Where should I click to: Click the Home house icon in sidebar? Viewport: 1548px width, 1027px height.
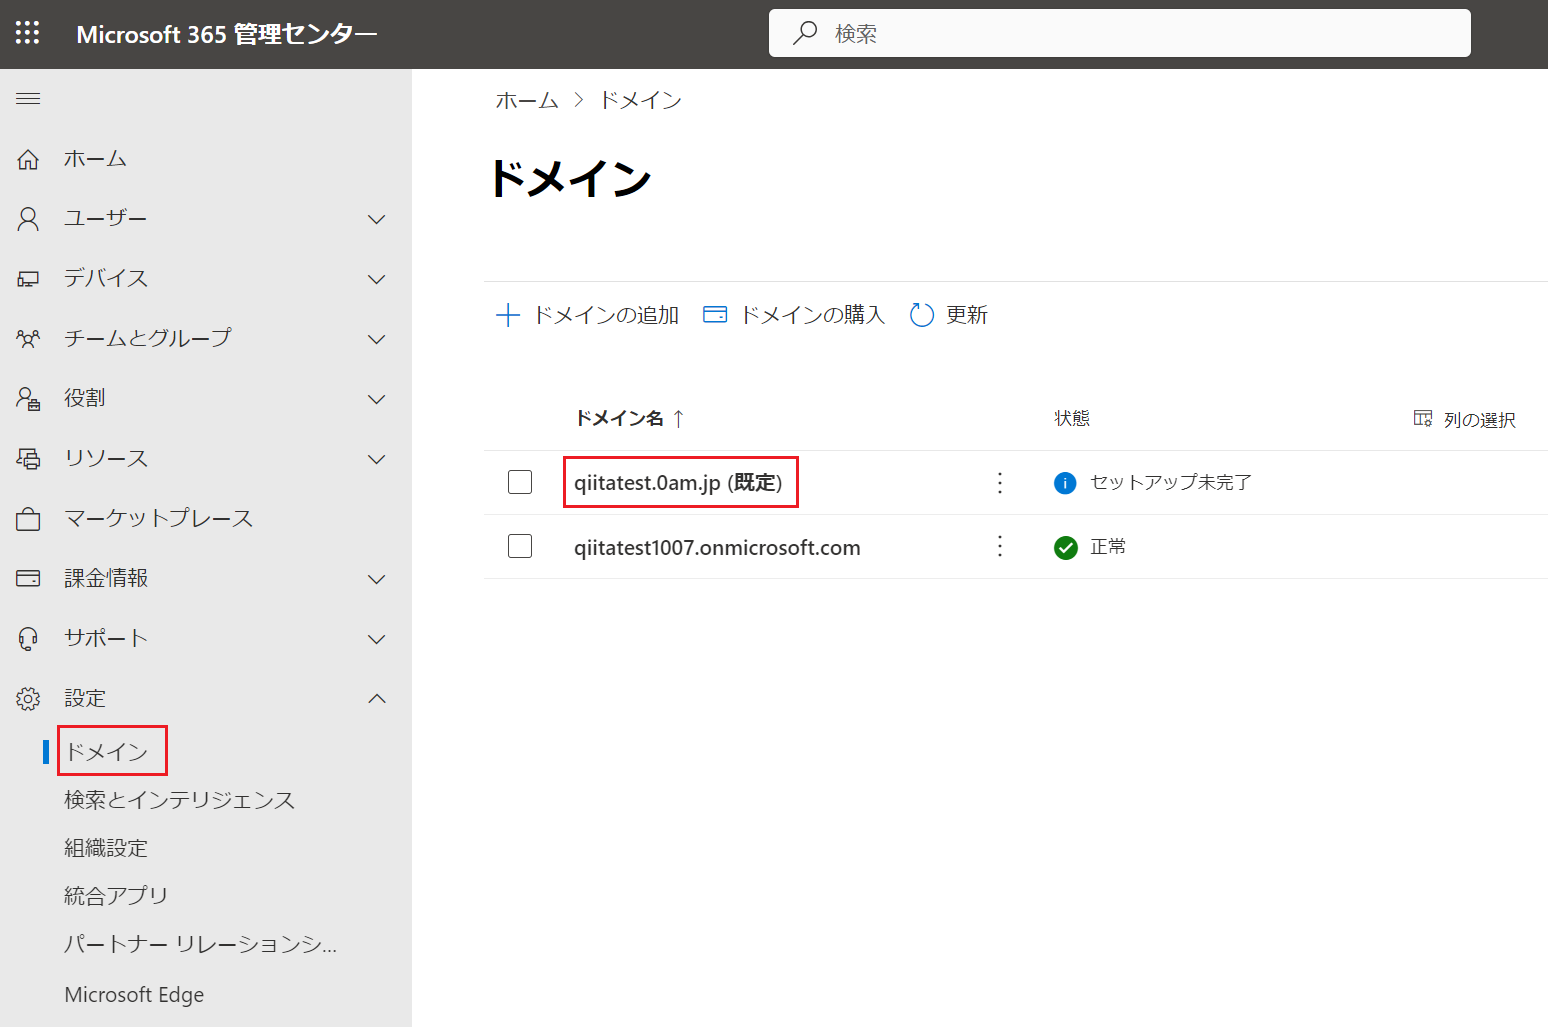(28, 159)
